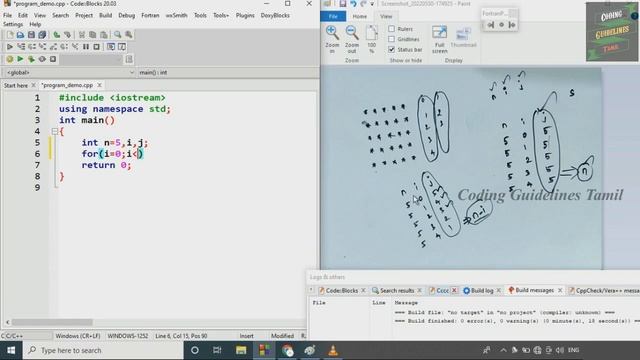
Task: Click Redo arrow in Paint title bar
Action: click(363, 4)
